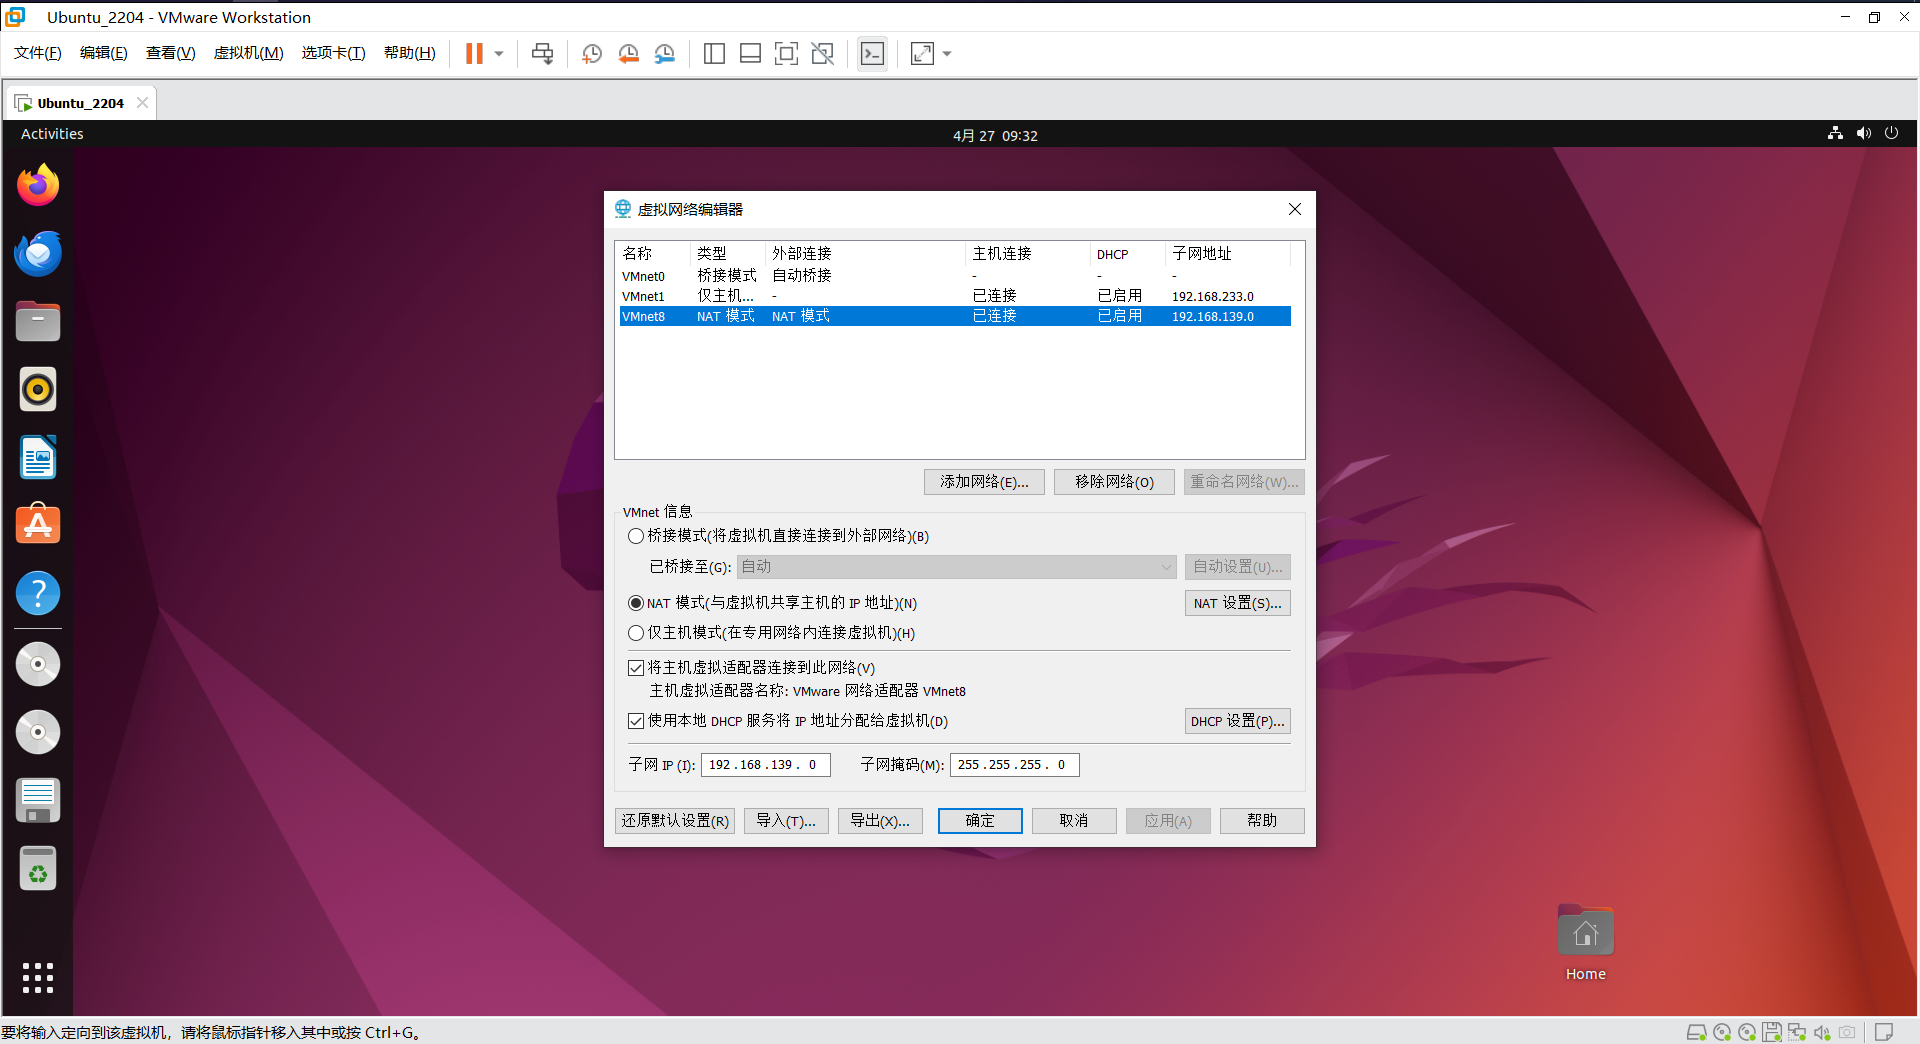Image resolution: width=1920 pixels, height=1044 pixels.
Task: Select NAT 模式 radio button
Action: pos(636,603)
